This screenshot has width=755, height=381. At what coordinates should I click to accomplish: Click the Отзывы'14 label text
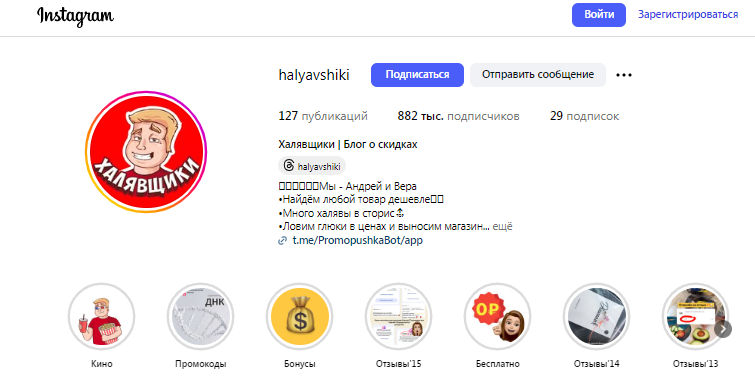click(x=597, y=364)
